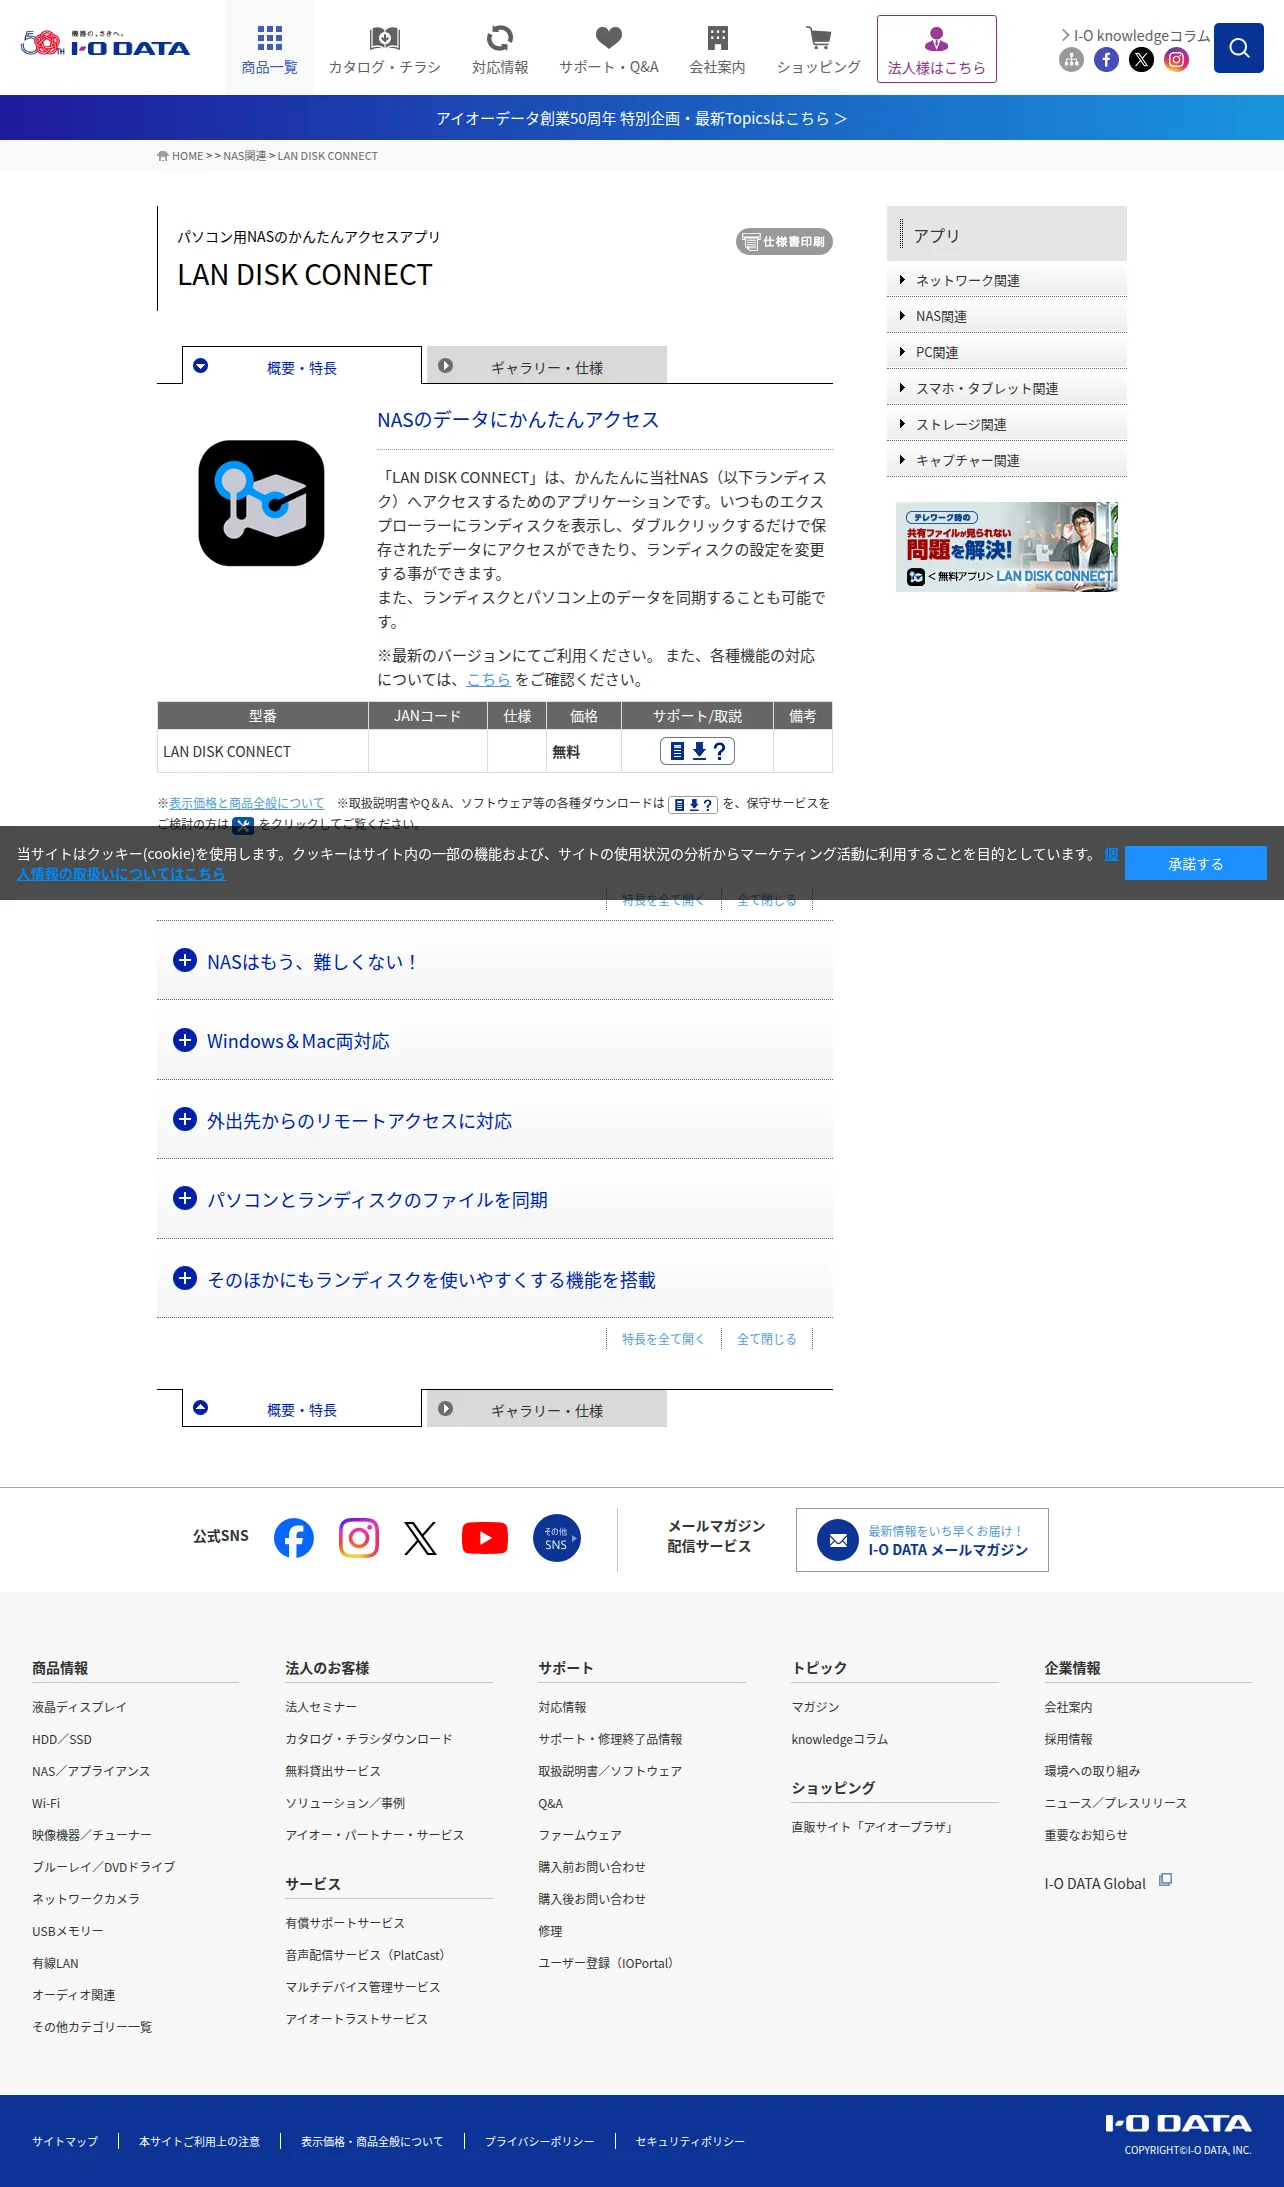This screenshot has width=1284, height=2187.
Task: Click the shopping cart ショッピング icon
Action: coord(818,49)
